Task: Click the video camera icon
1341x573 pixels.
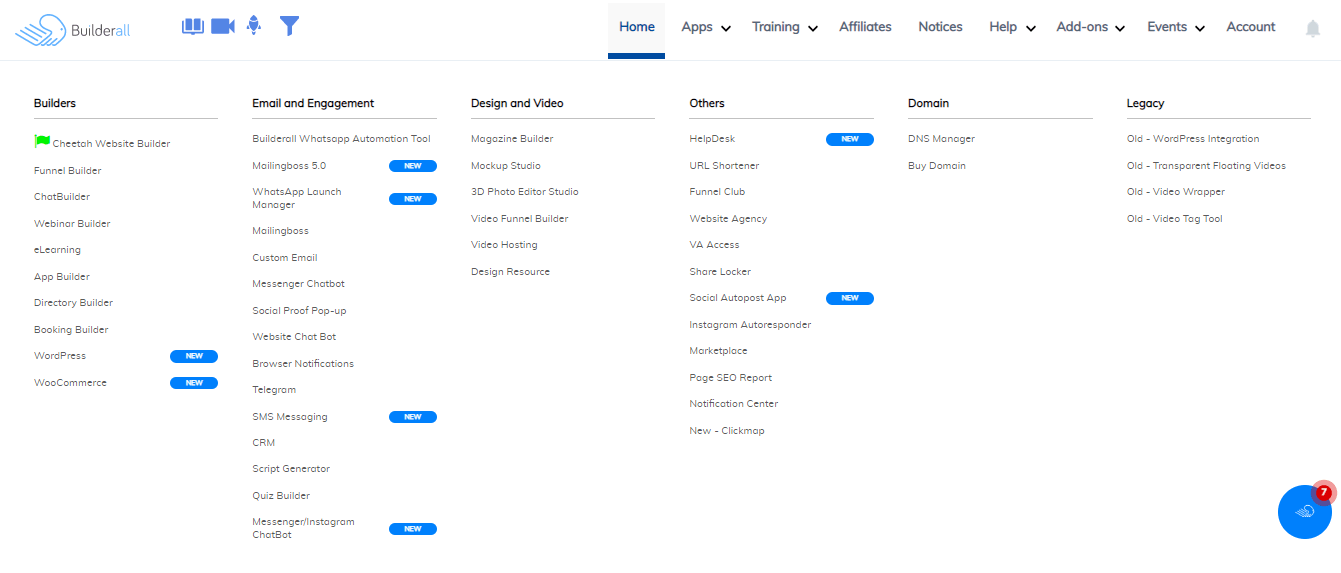Action: pos(222,26)
